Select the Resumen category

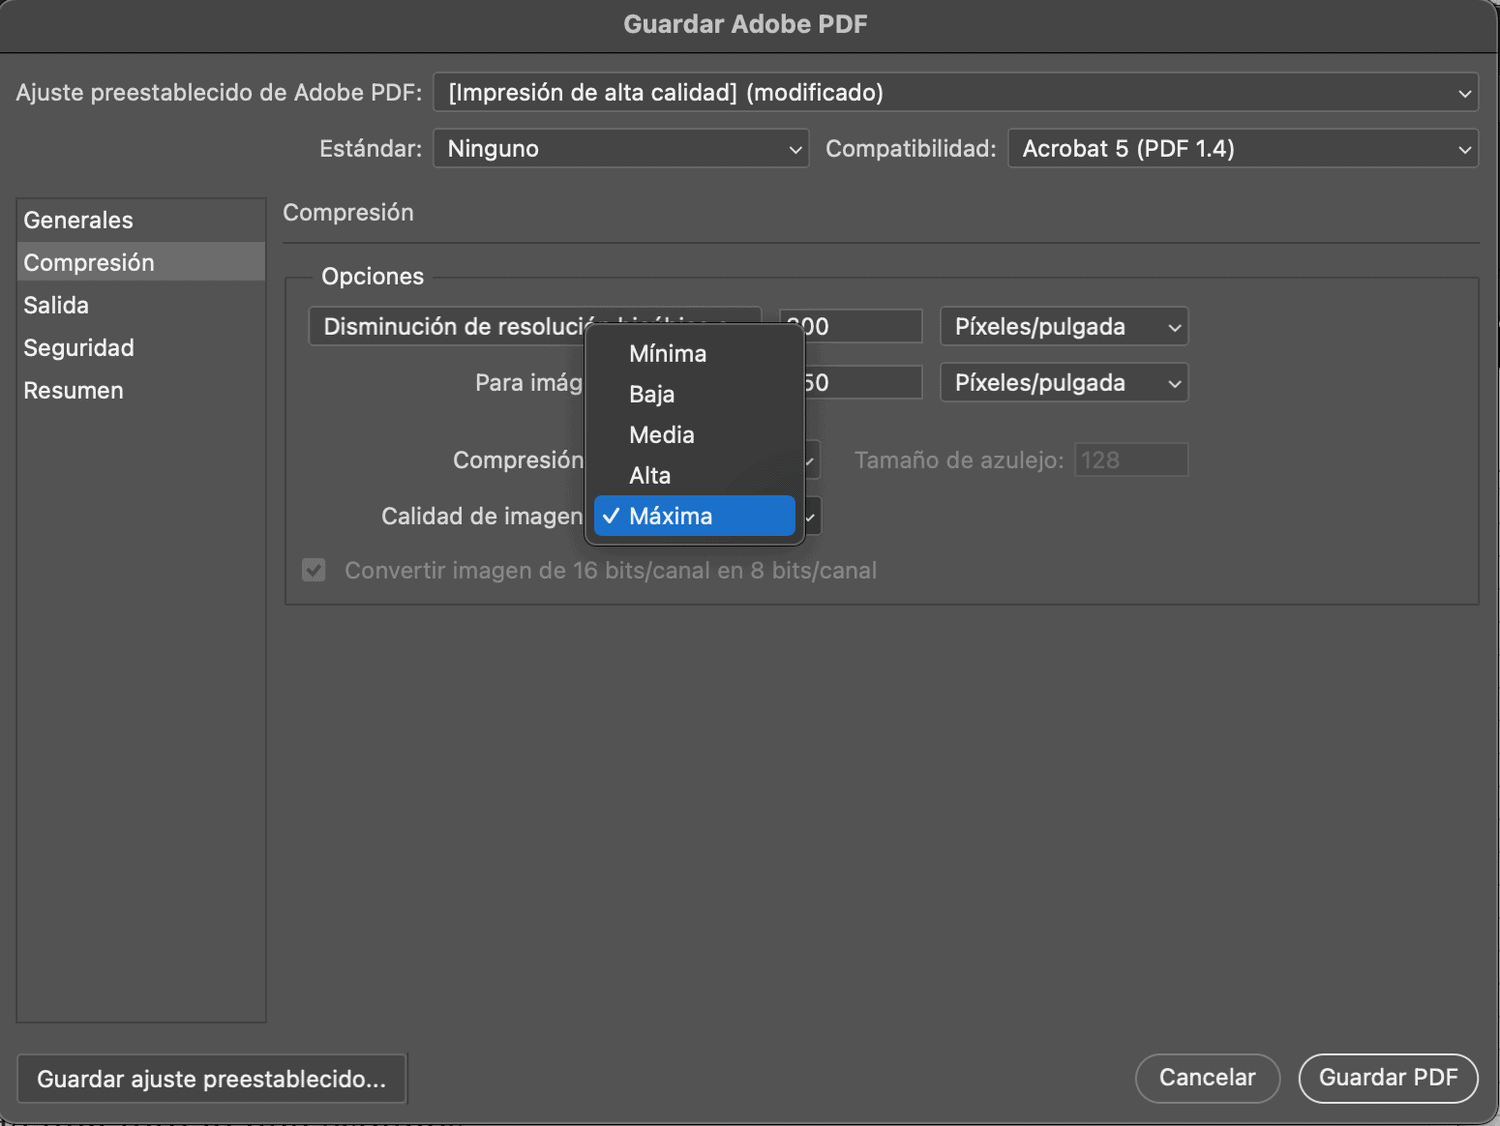tap(141, 391)
